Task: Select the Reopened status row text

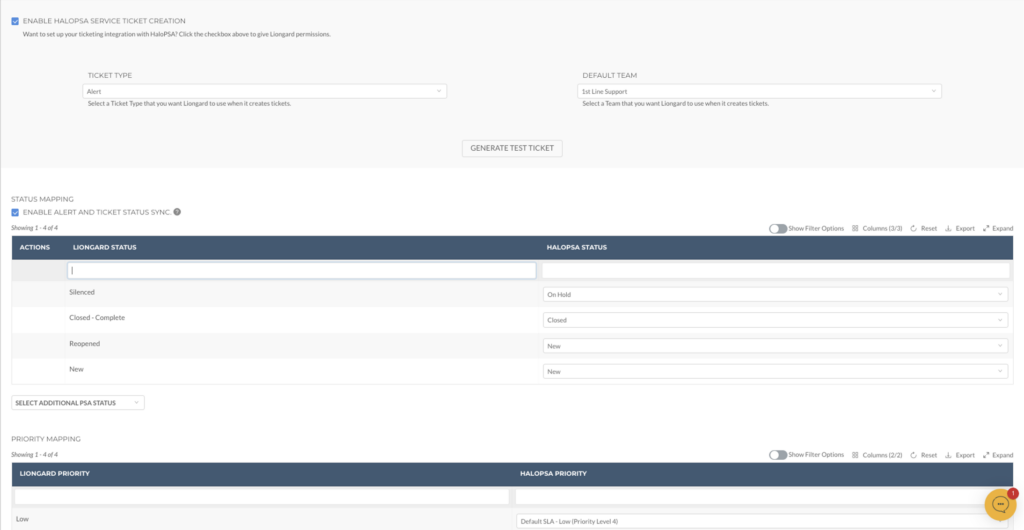Action: coord(84,343)
